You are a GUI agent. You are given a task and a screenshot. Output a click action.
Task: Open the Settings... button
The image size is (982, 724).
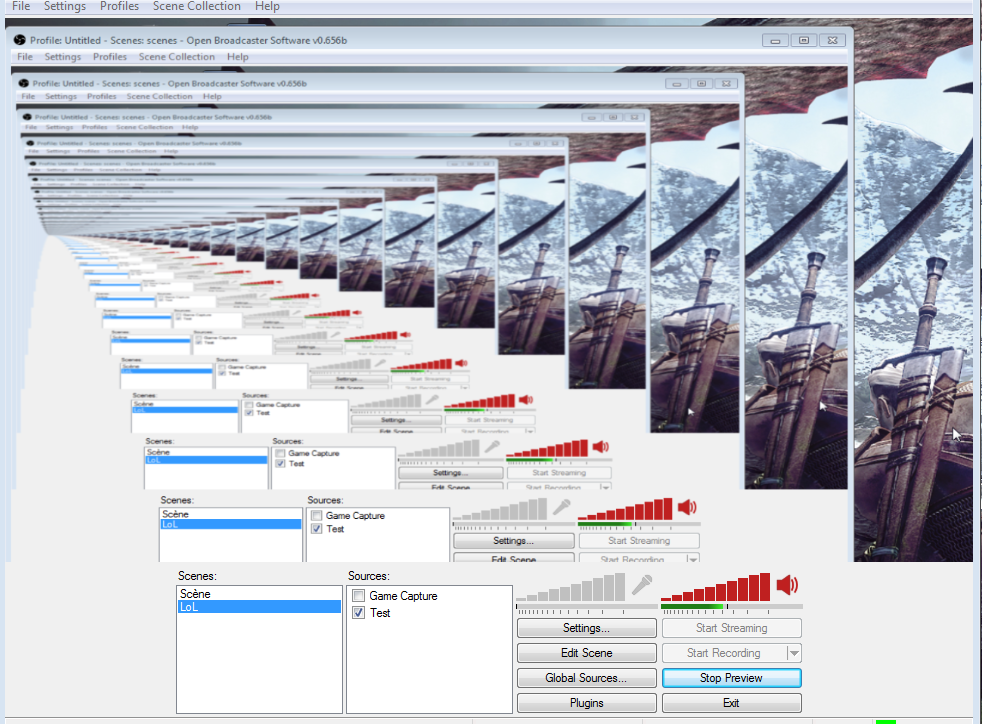click(586, 628)
